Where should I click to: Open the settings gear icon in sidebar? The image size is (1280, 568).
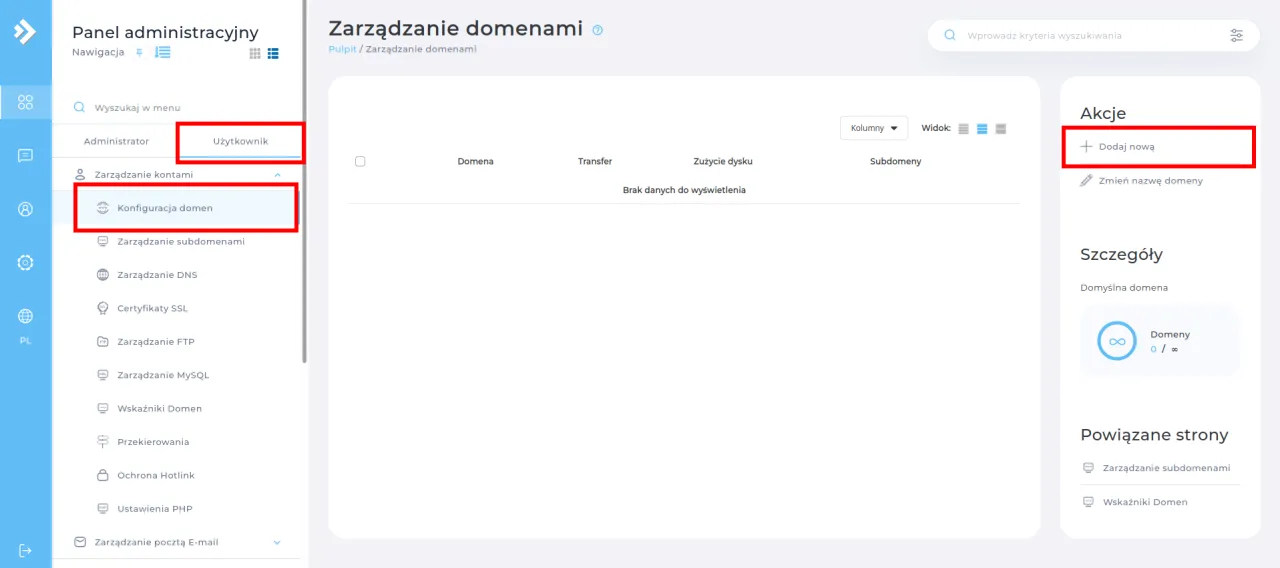25,263
